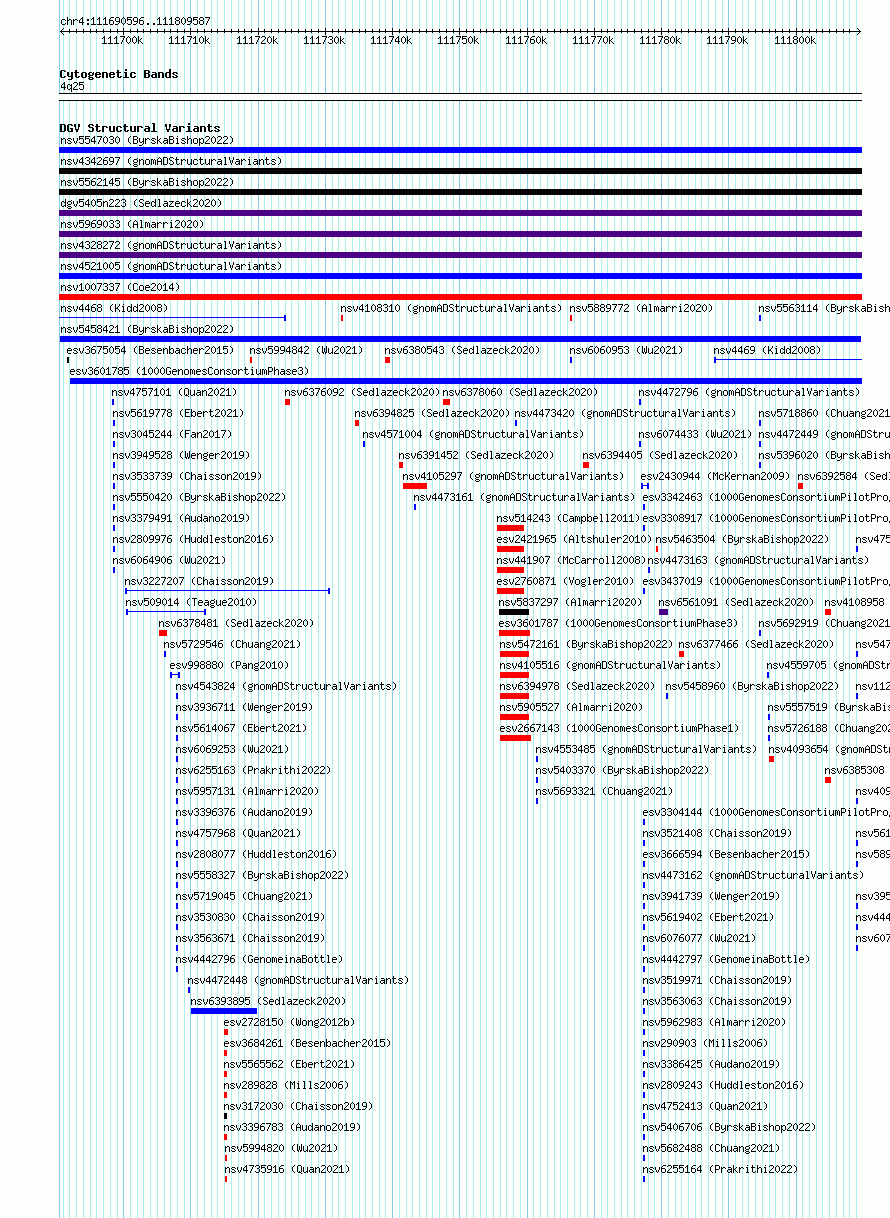890x1218 pixels.
Task: Click the black bar under nsv5837297
Action: [514, 612]
